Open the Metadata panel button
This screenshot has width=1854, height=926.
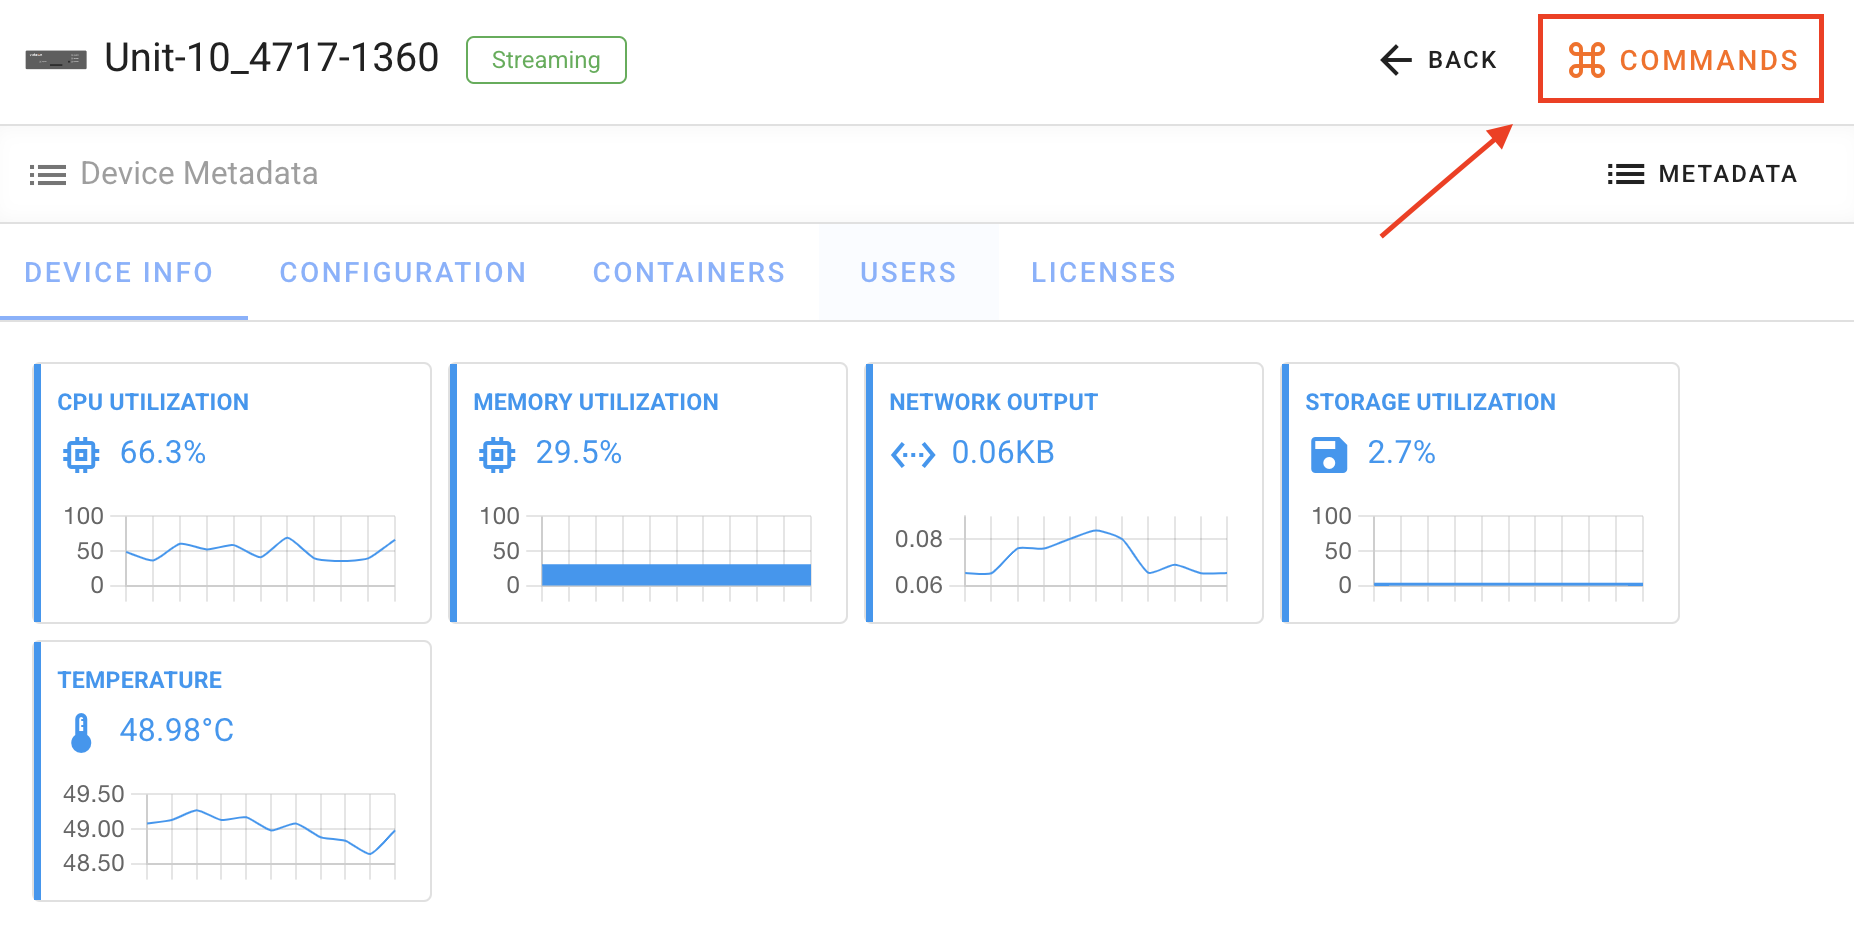coord(1702,174)
